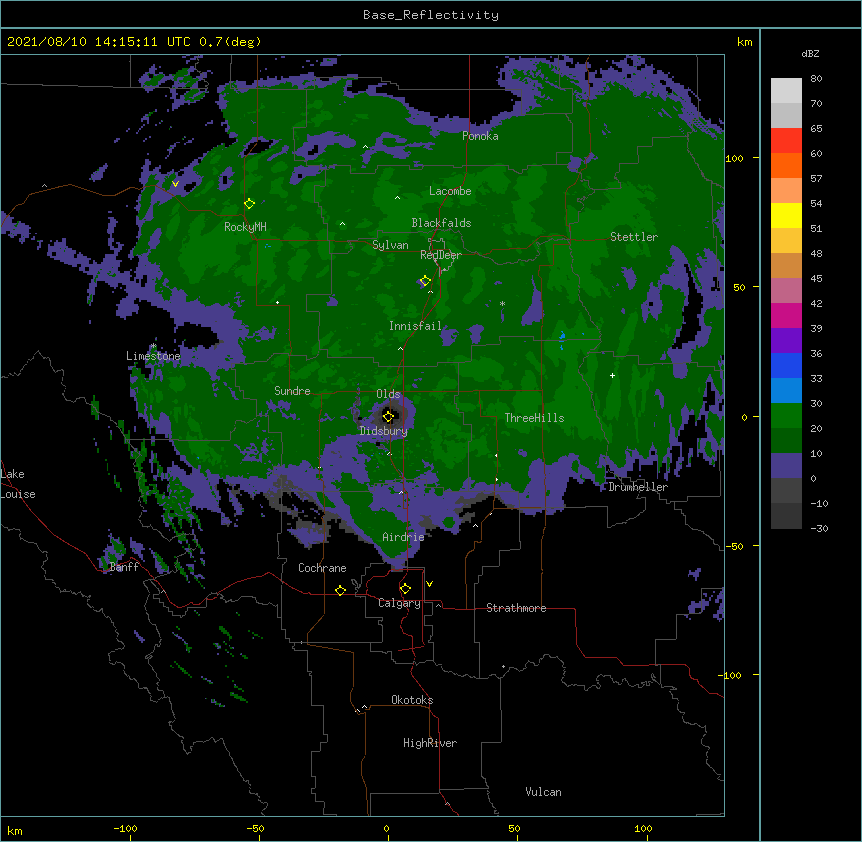Click the Calgary city label
The height and width of the screenshot is (842, 862).
click(x=399, y=603)
